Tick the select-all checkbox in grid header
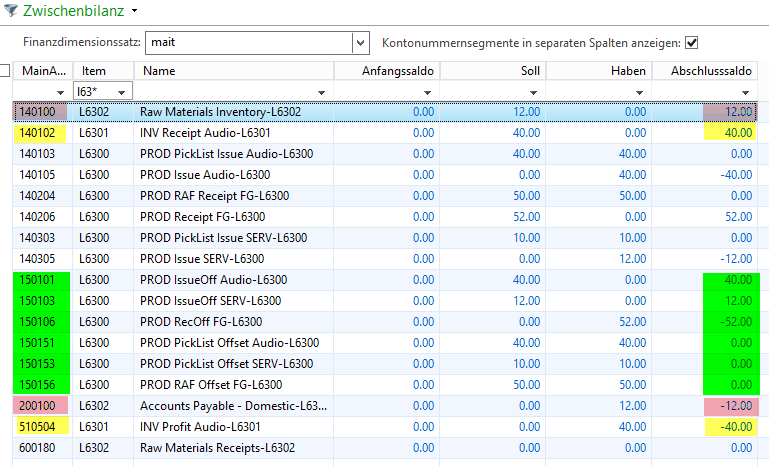 [x=5, y=70]
